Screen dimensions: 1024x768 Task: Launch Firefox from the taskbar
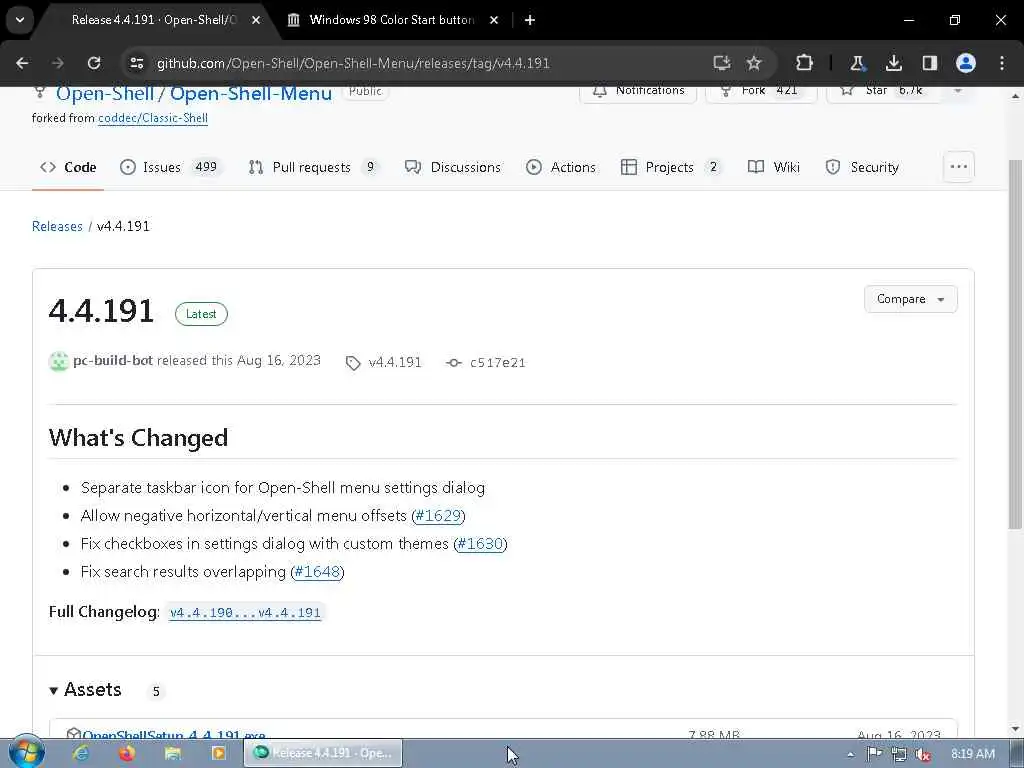[x=127, y=753]
